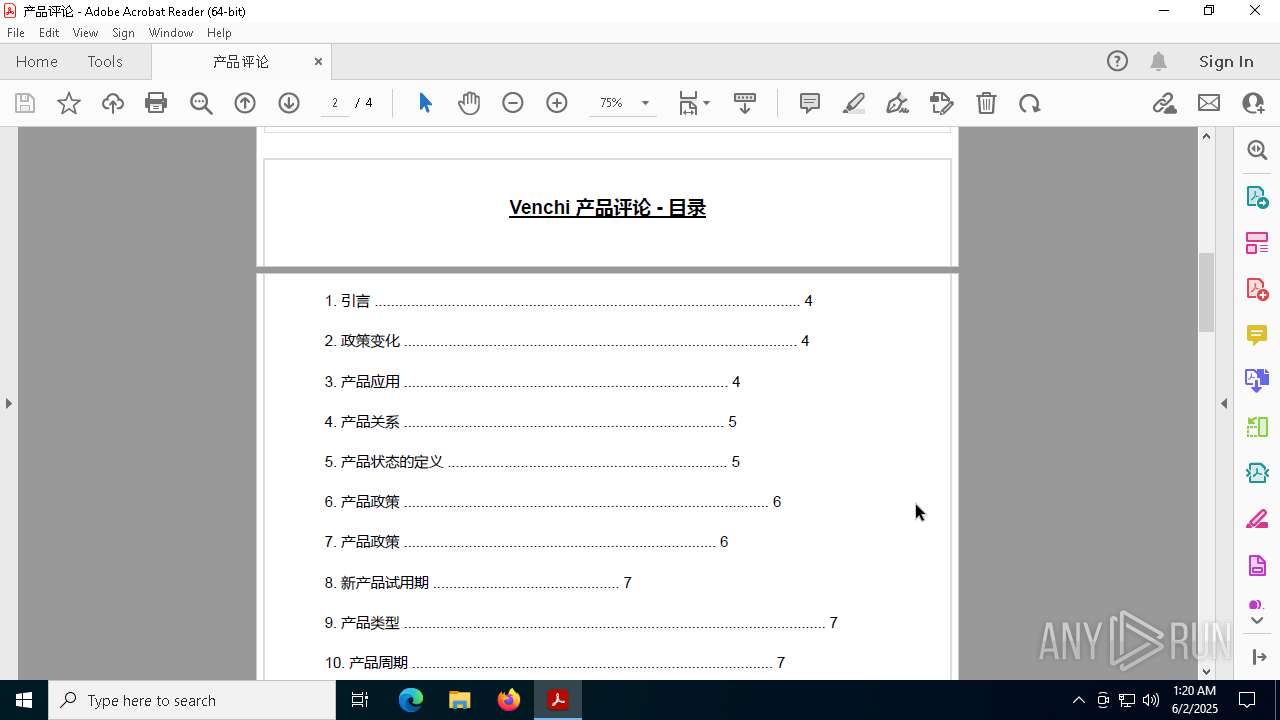Viewport: 1280px width, 720px height.
Task: Share a link to this file
Action: (1165, 103)
